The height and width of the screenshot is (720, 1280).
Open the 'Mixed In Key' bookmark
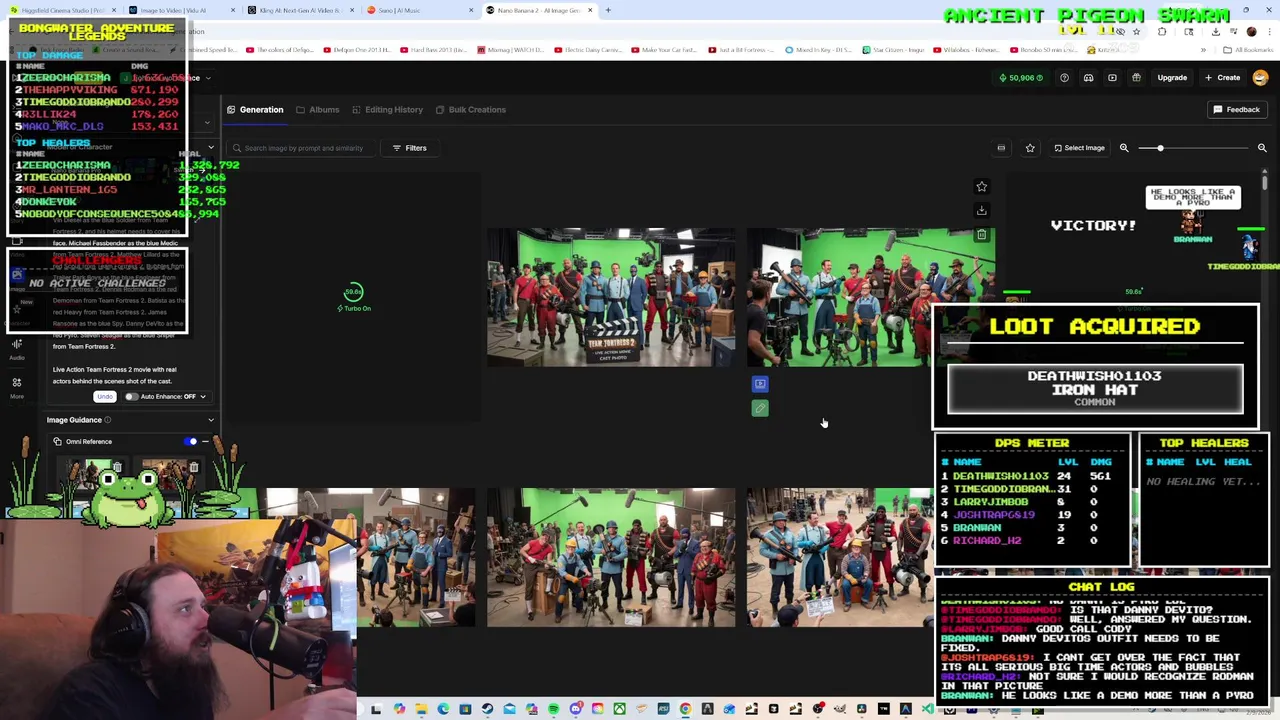[820, 50]
